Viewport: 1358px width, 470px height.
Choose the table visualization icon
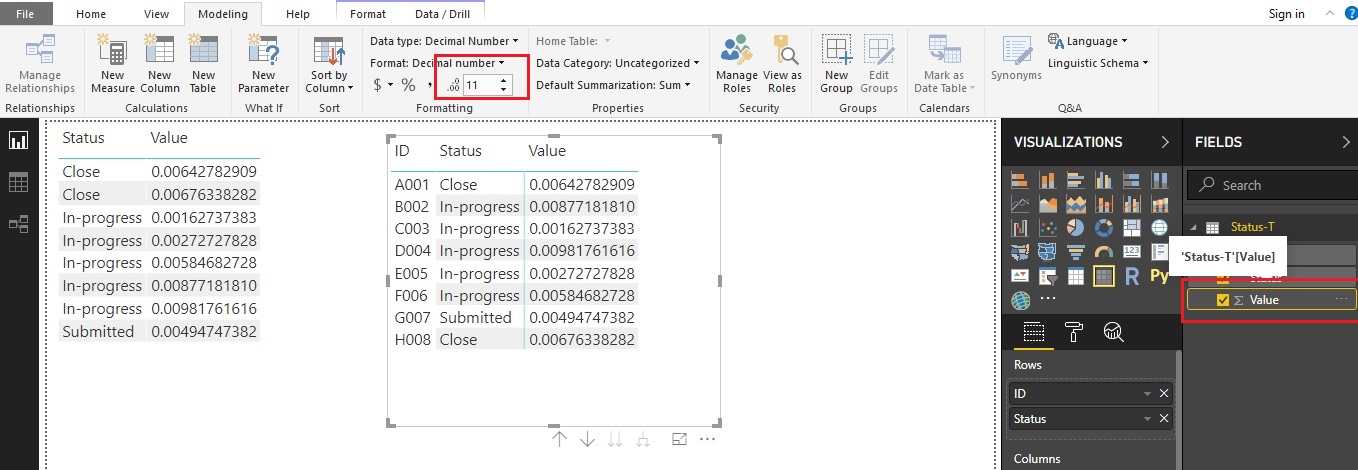(1076, 275)
